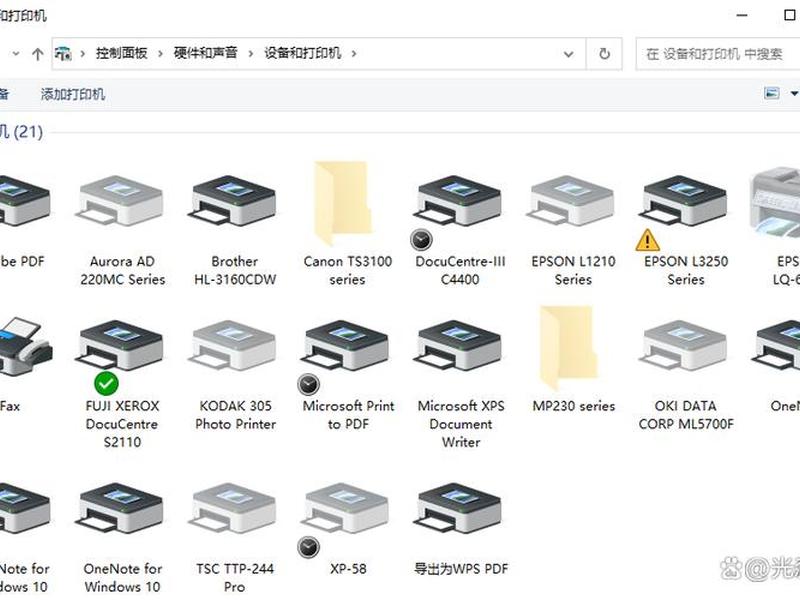This screenshot has width=800, height=600.
Task: Select the DocuCentre-III C4400 printer icon
Action: tap(459, 200)
